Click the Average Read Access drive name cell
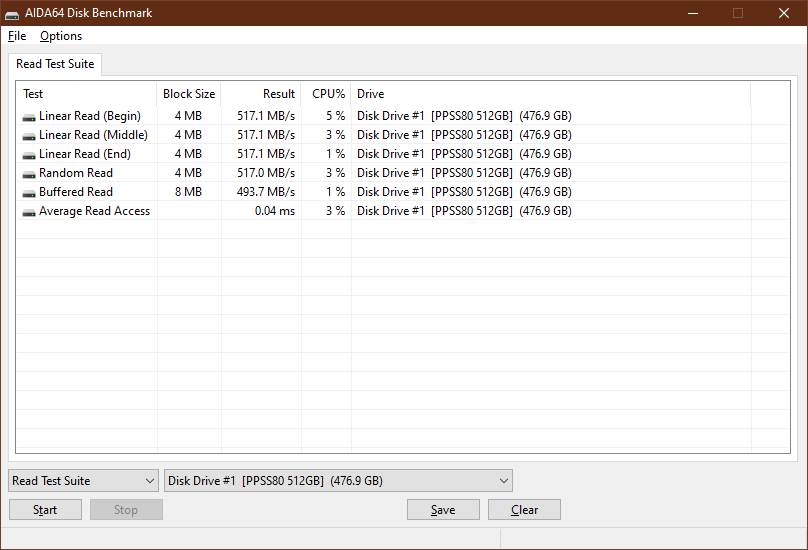Viewport: 808px width, 550px height. 464,211
